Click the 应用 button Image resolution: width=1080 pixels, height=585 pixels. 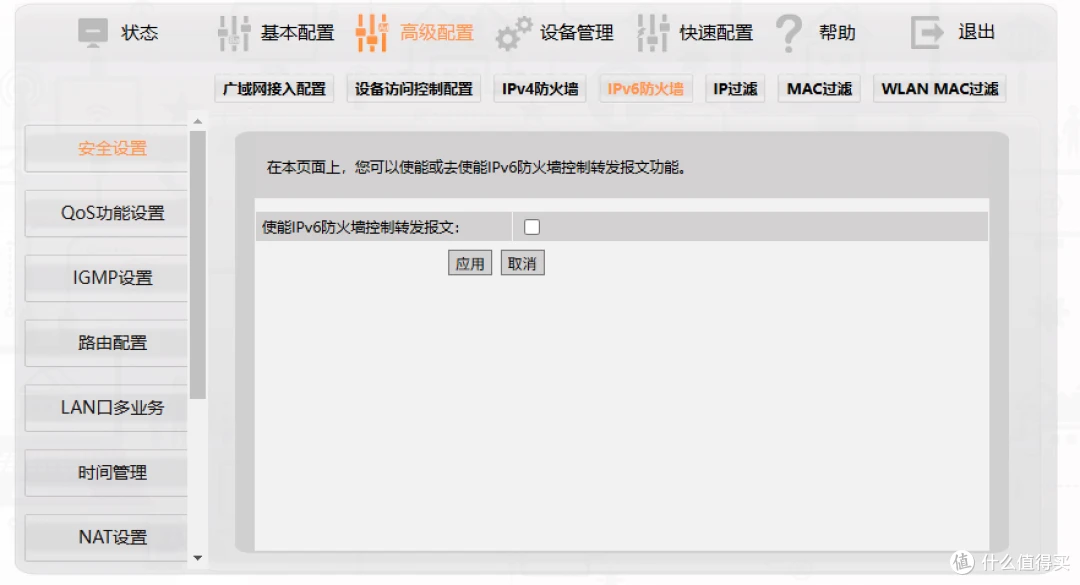coord(470,263)
